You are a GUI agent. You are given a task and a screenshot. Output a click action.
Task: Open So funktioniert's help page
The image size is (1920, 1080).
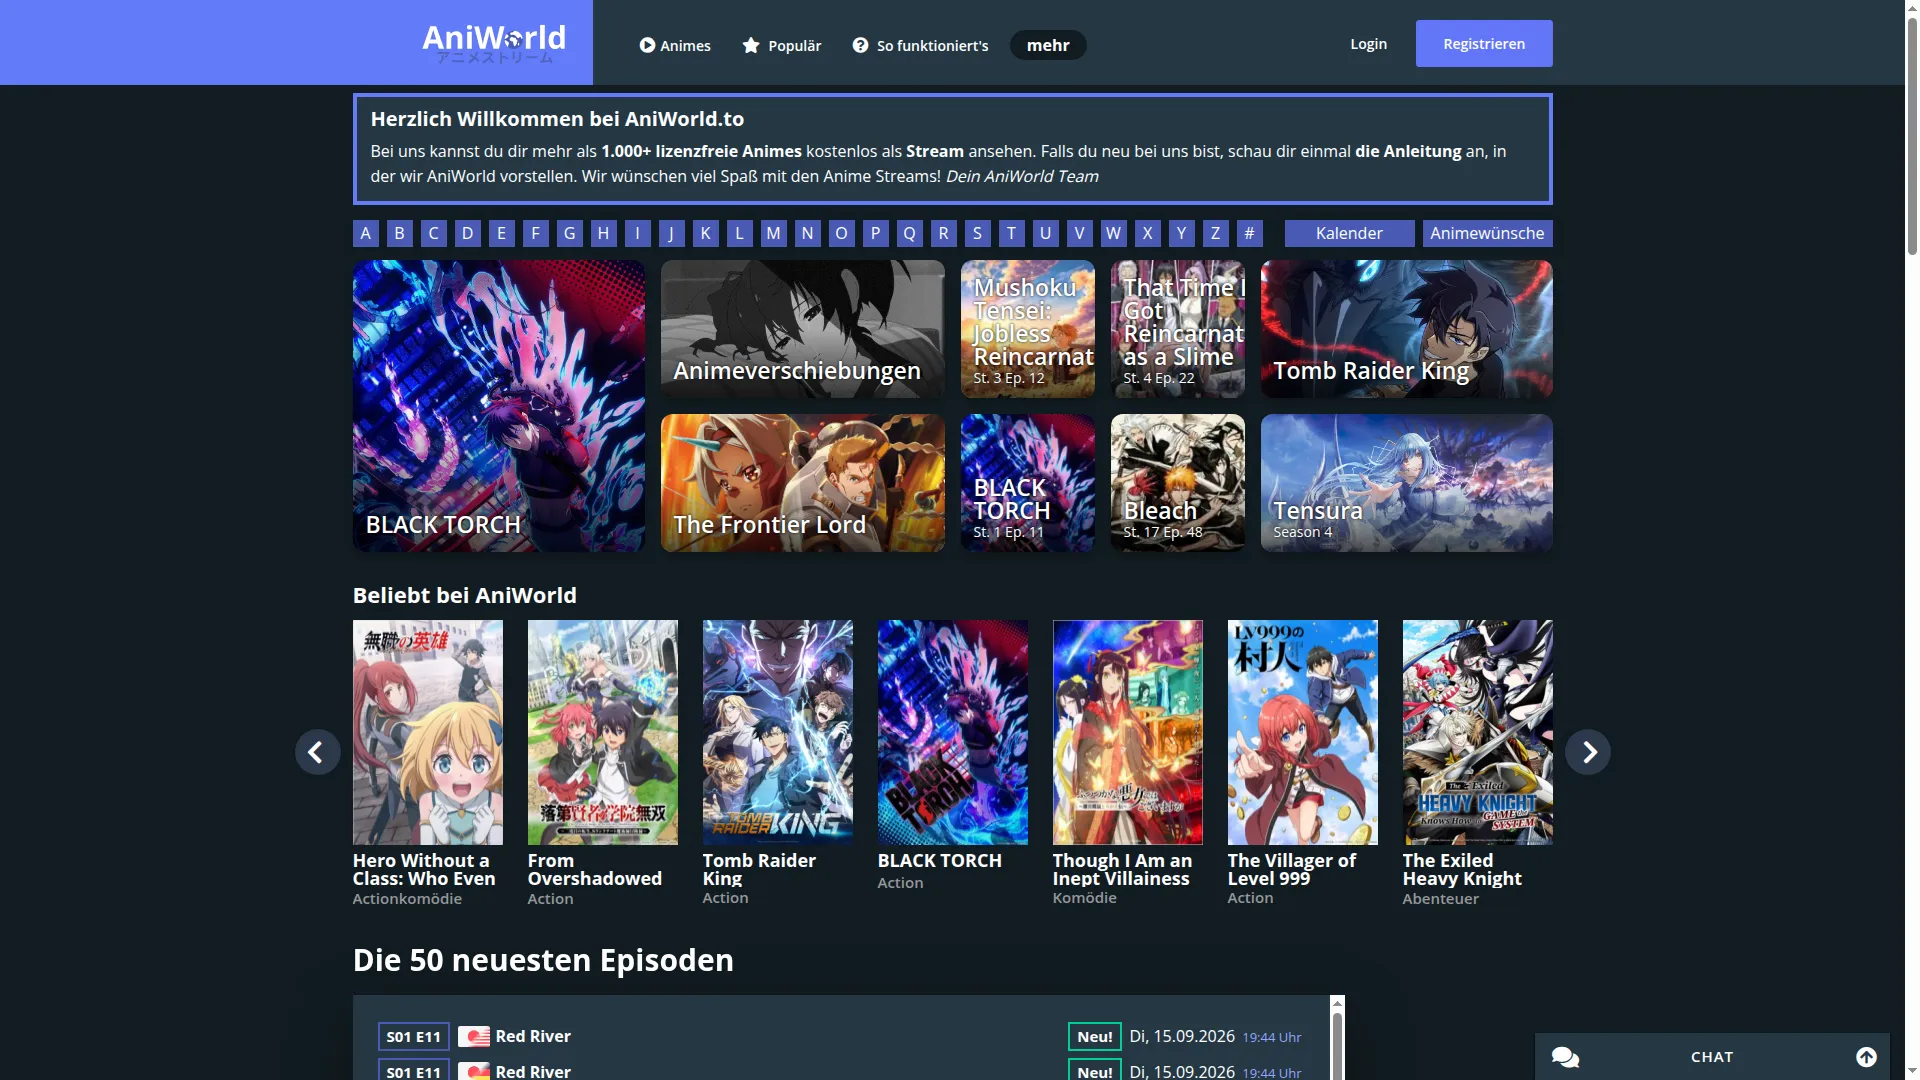pyautogui.click(x=920, y=45)
